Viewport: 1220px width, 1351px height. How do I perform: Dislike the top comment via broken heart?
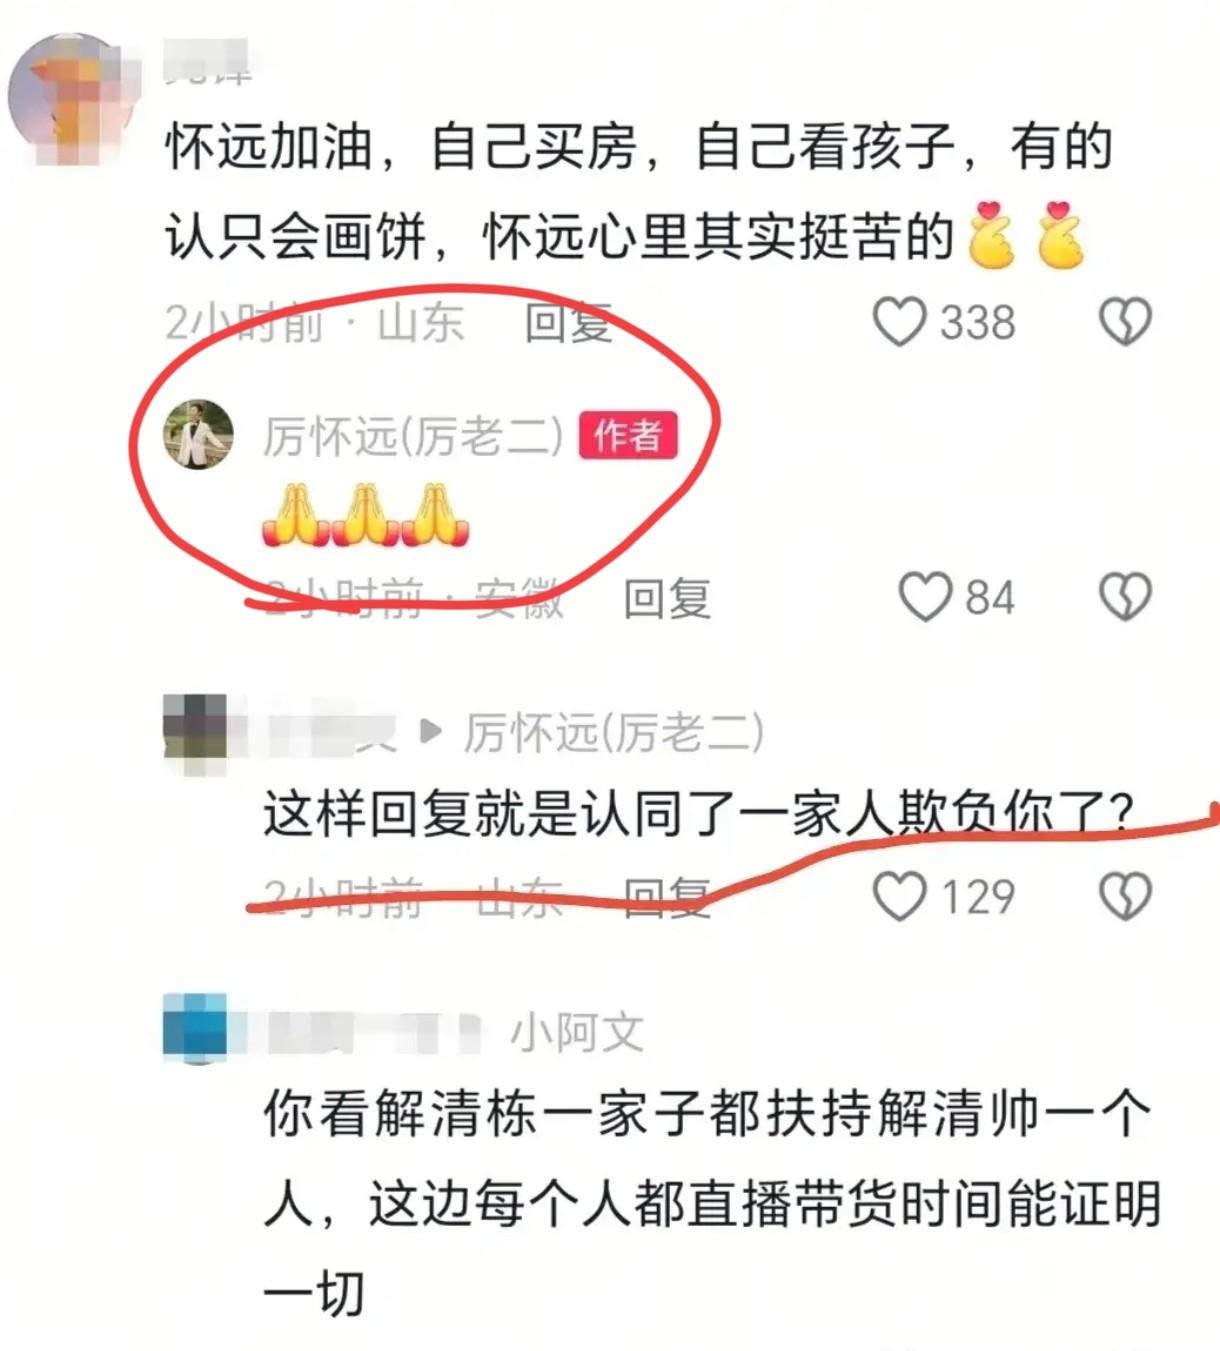pos(1126,322)
